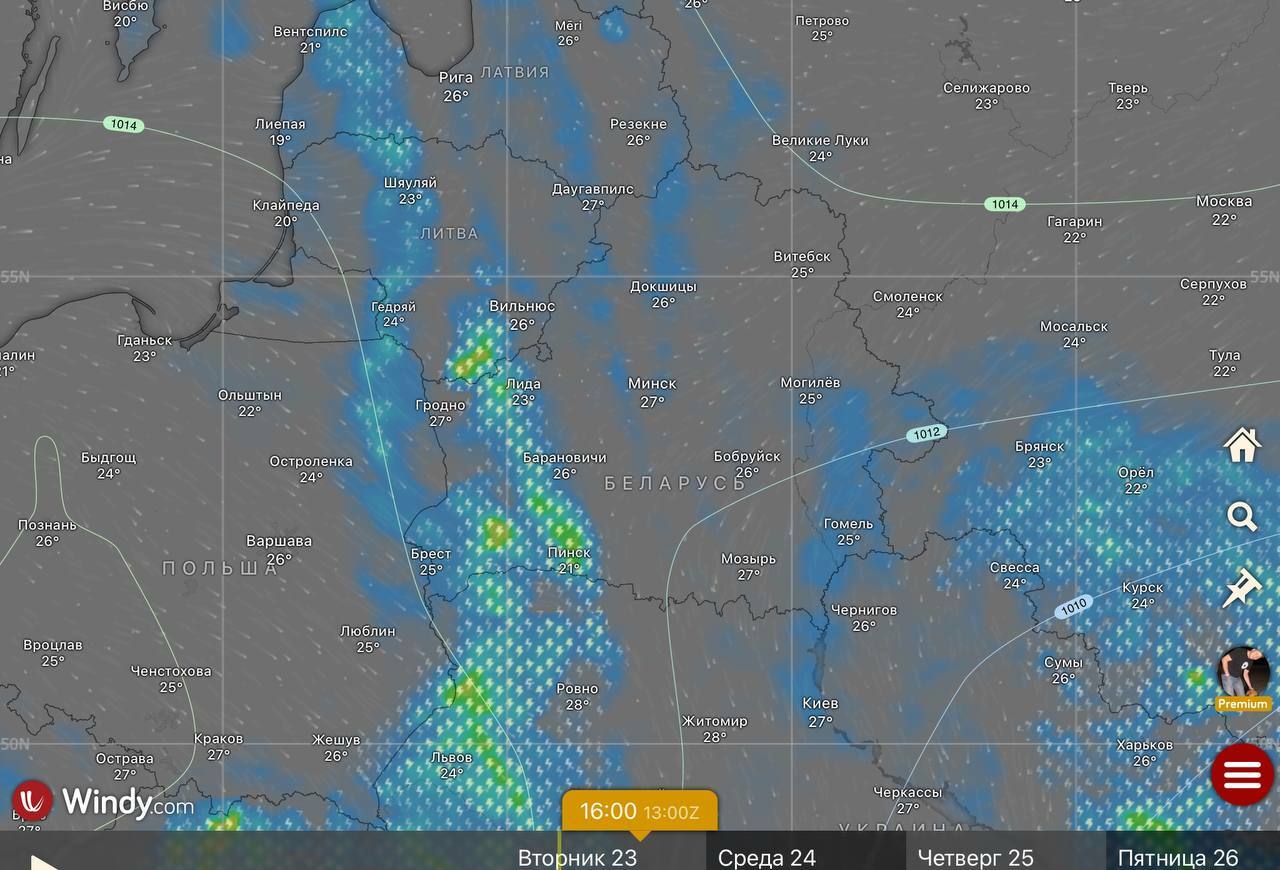Click the Гагарин city label
This screenshot has width=1280, height=870.
[x=1075, y=221]
